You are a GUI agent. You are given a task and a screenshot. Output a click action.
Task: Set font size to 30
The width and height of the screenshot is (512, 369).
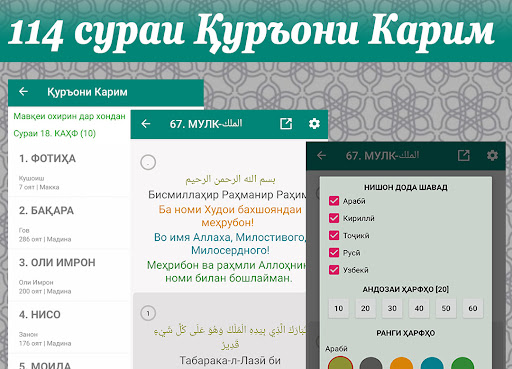point(392,308)
